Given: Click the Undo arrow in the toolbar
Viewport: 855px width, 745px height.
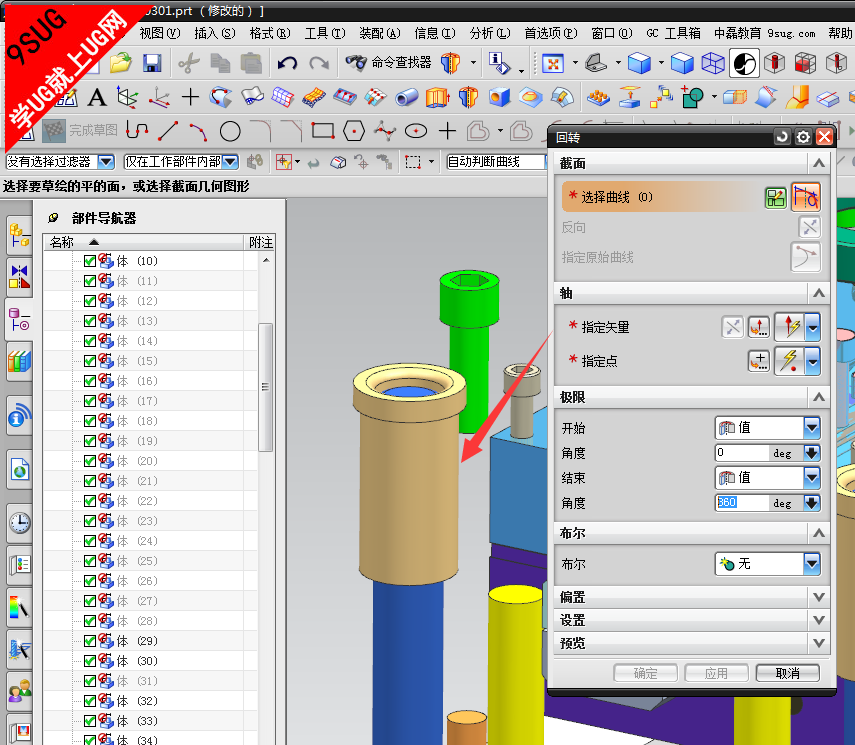Looking at the screenshot, I should [x=287, y=63].
